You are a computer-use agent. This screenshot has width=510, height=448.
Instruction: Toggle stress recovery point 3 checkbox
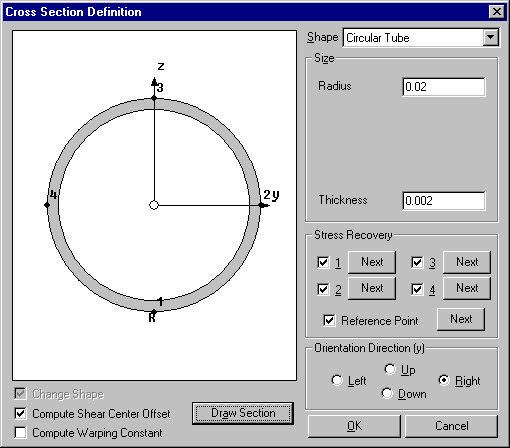click(x=417, y=262)
